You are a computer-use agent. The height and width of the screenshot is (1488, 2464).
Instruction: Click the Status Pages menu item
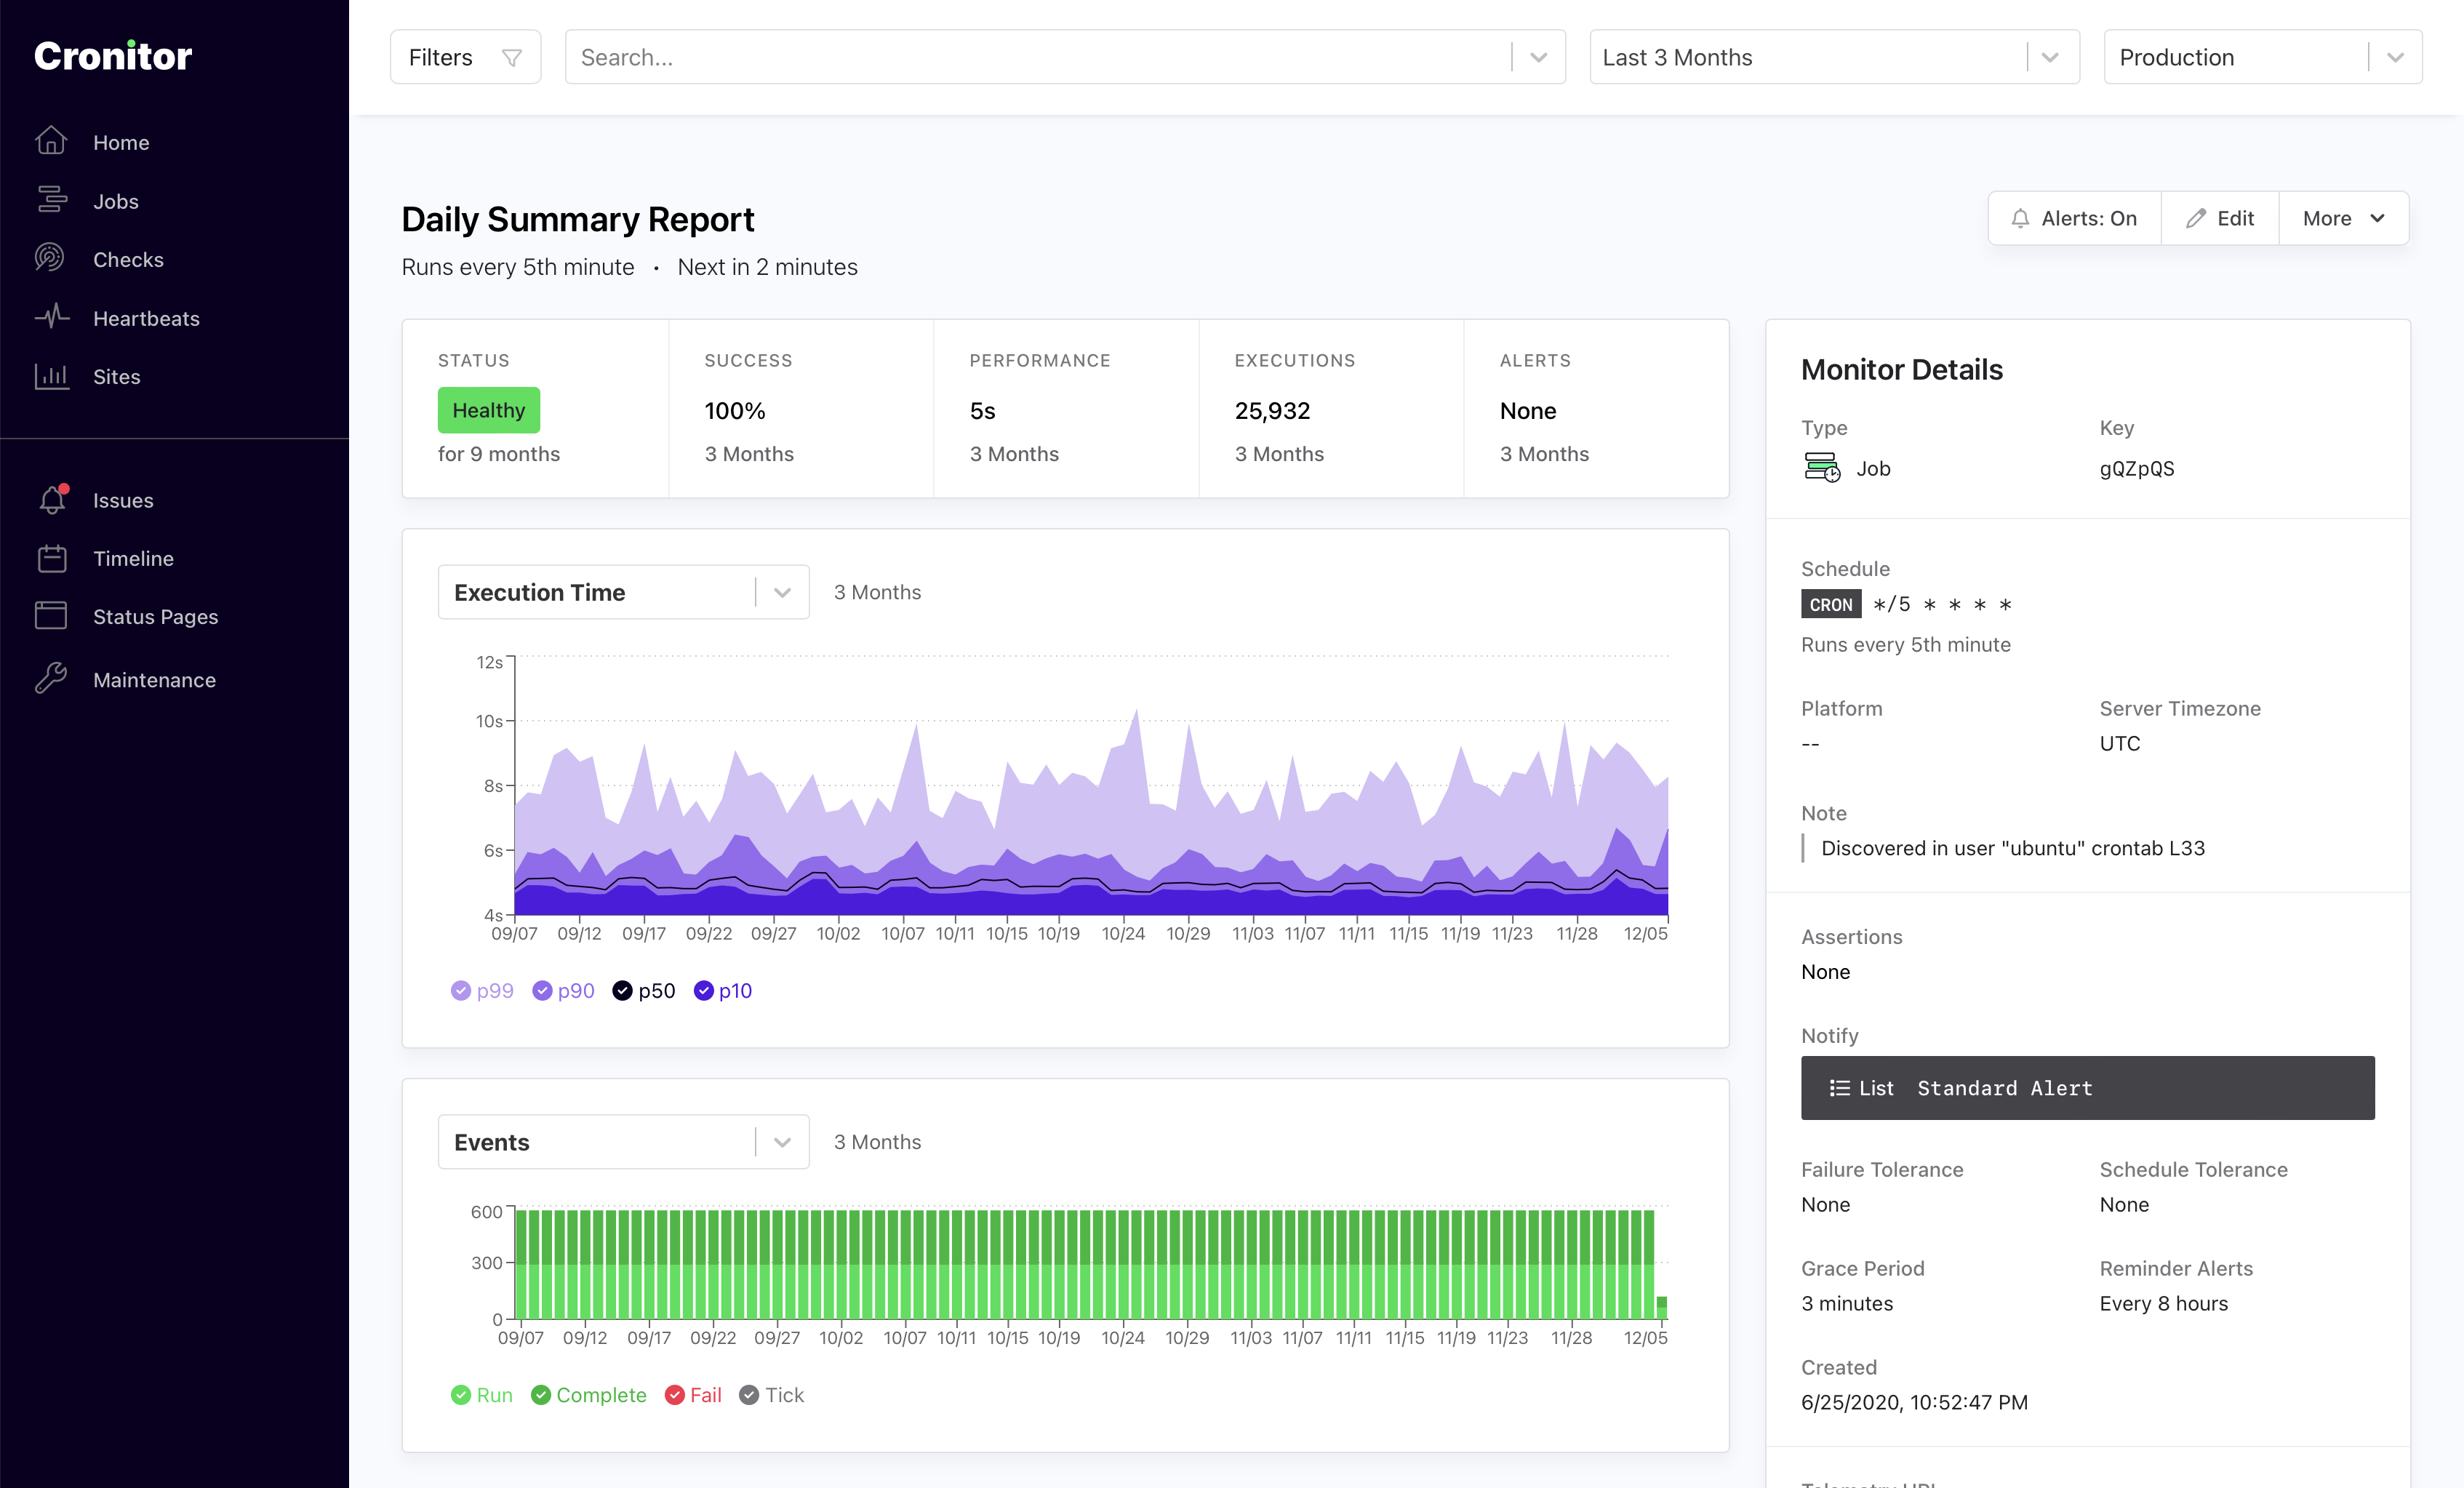click(x=155, y=616)
